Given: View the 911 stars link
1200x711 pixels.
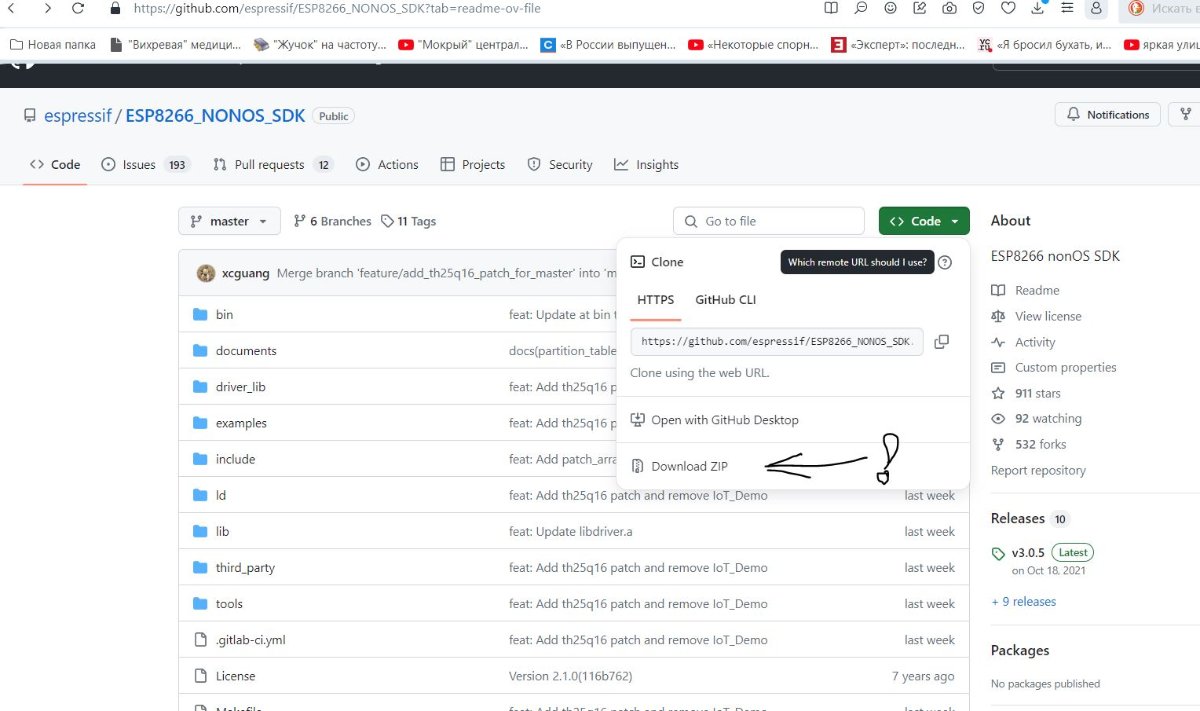Looking at the screenshot, I should (x=1038, y=393).
